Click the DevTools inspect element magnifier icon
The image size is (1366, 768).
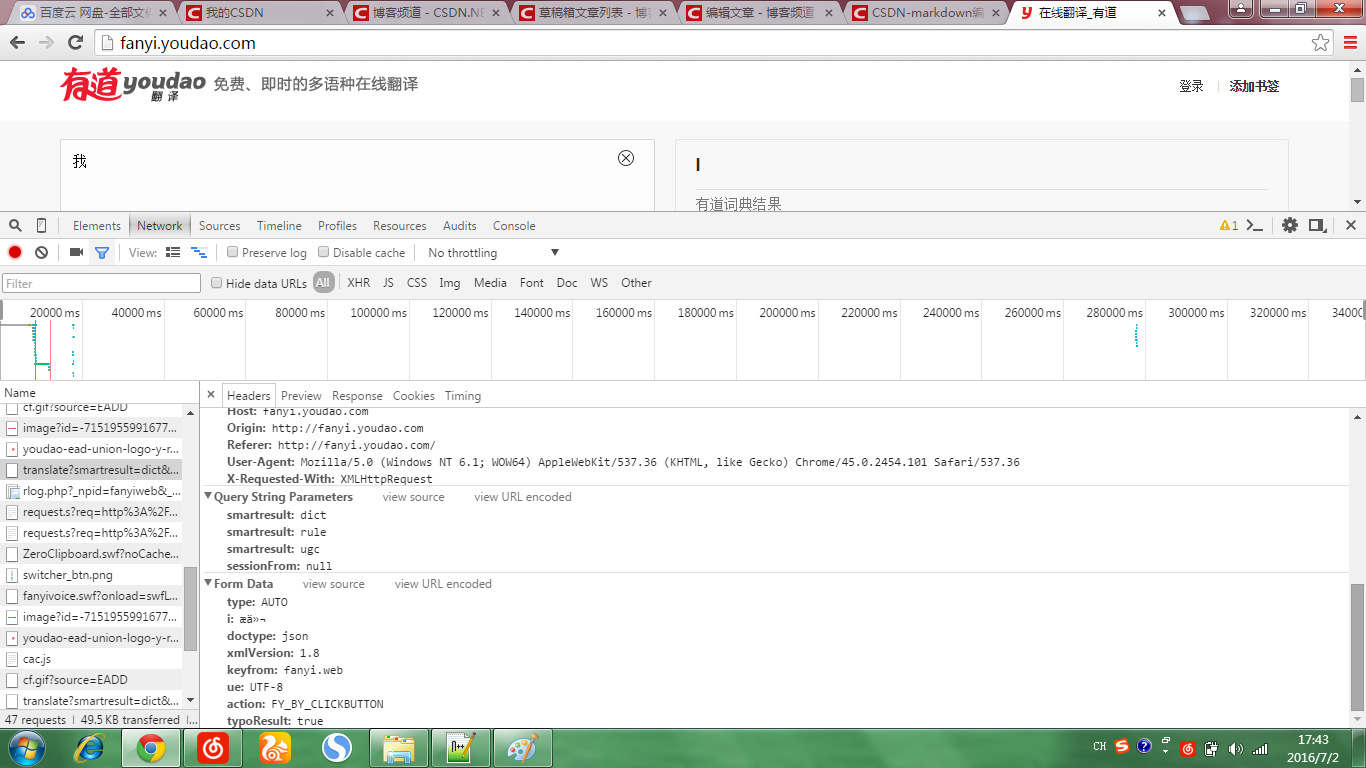[15, 225]
